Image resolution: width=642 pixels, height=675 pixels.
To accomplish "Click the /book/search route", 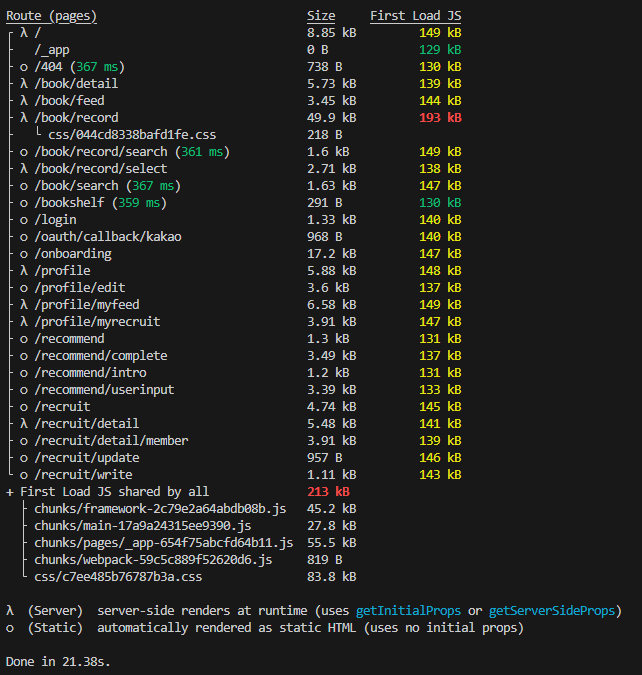I will click(x=76, y=186).
